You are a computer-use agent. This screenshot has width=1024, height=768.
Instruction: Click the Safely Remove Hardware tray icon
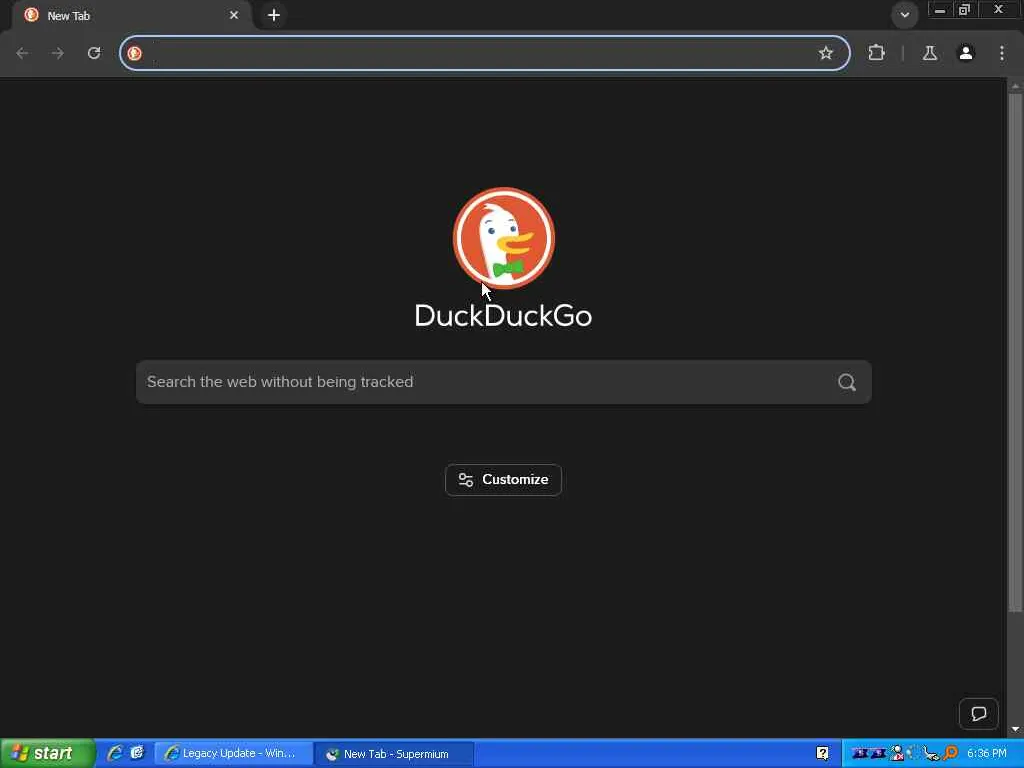pyautogui.click(x=931, y=754)
